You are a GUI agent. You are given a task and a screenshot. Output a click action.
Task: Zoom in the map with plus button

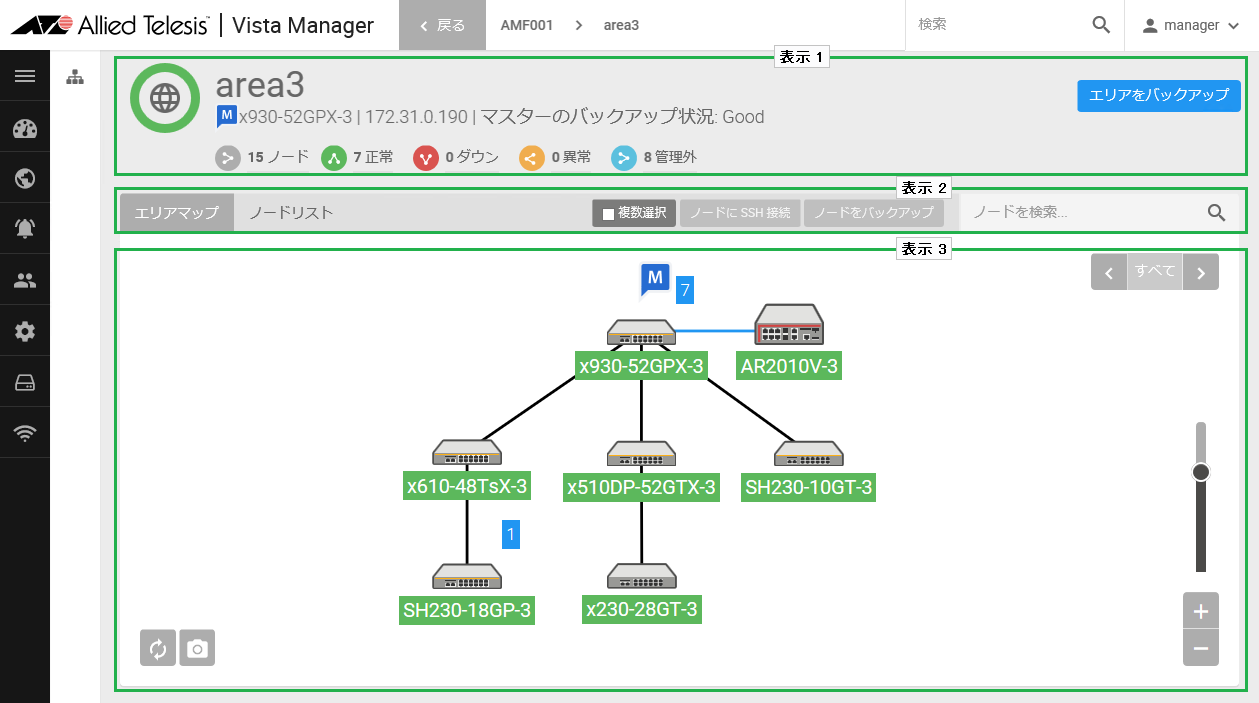click(x=1200, y=610)
